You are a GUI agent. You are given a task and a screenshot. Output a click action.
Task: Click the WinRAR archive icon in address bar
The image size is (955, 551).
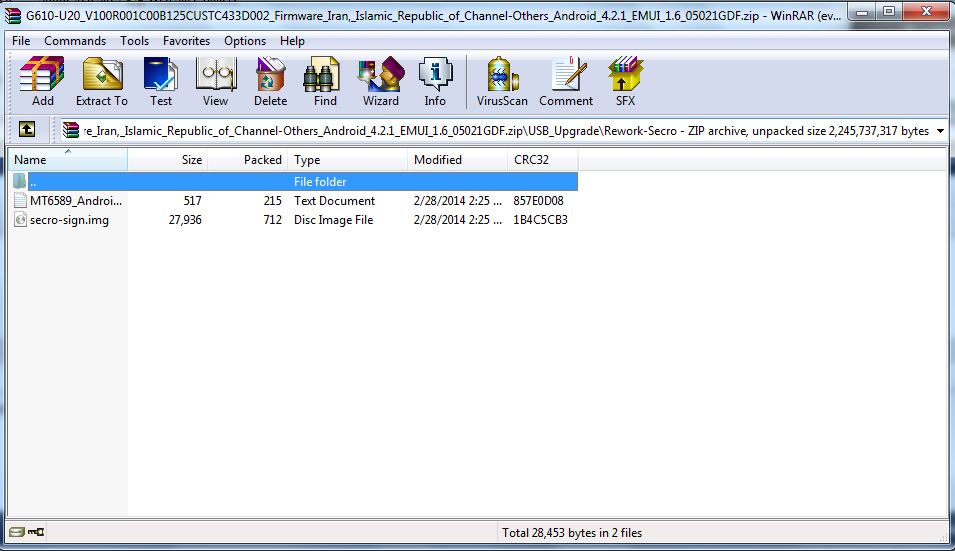[x=71, y=130]
